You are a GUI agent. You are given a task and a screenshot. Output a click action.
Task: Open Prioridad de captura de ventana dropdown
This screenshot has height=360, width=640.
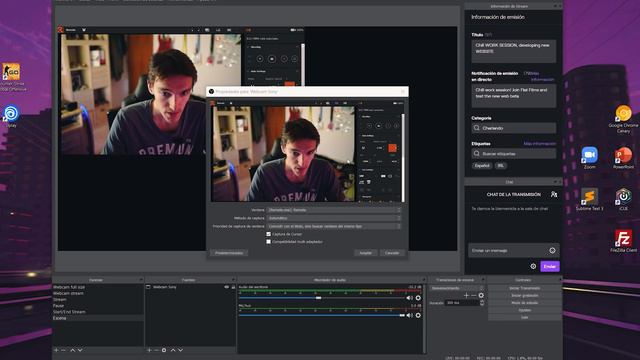[334, 226]
